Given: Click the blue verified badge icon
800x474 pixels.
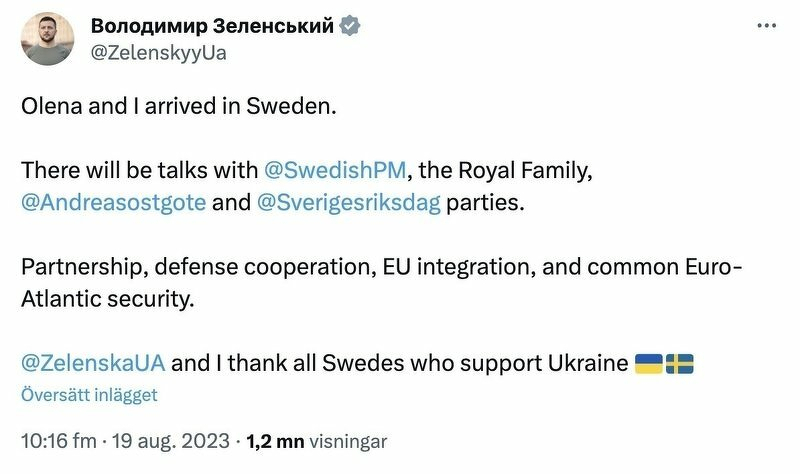Looking at the screenshot, I should coord(349,27).
